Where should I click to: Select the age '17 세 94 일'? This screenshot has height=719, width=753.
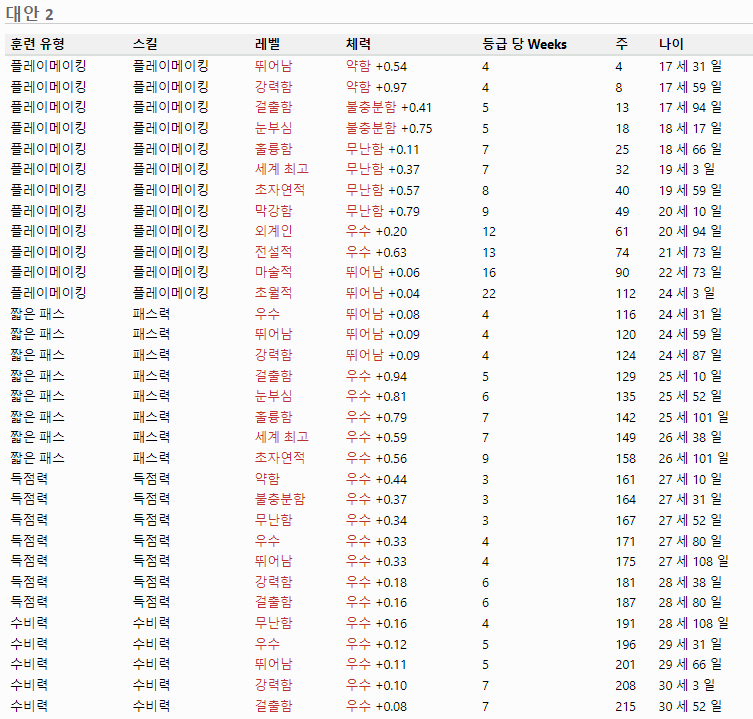[x=690, y=107]
